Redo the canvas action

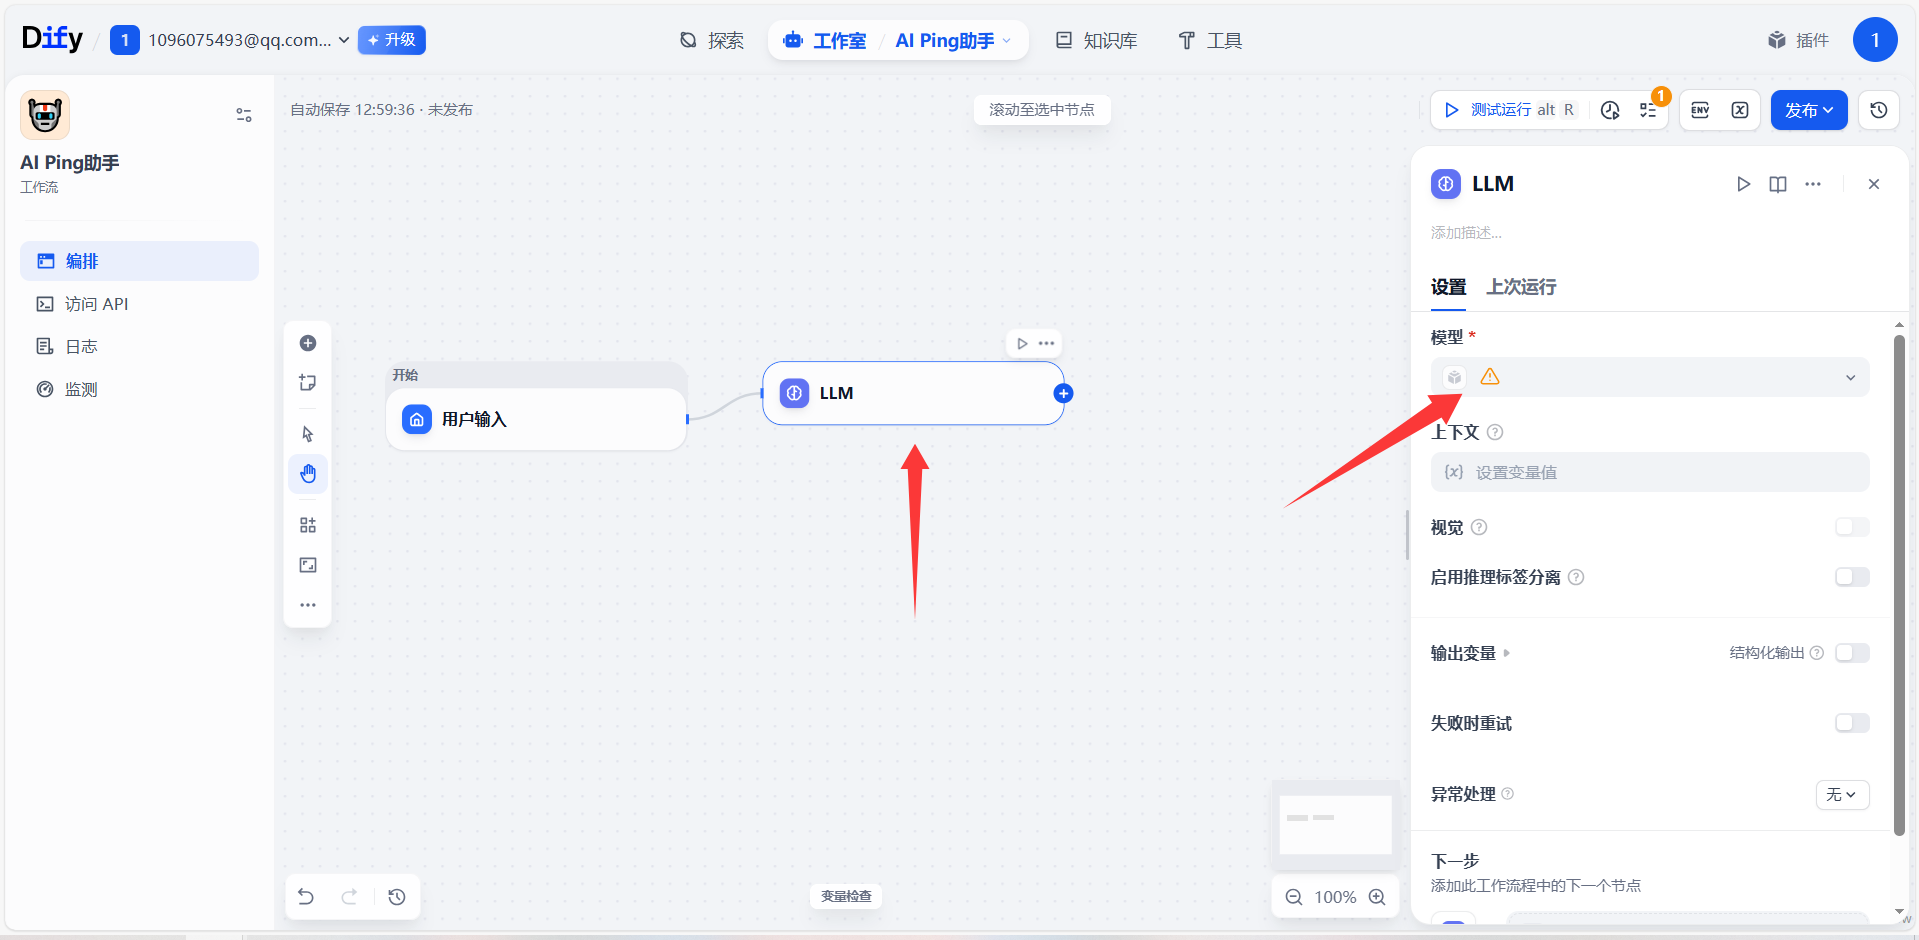pos(349,897)
